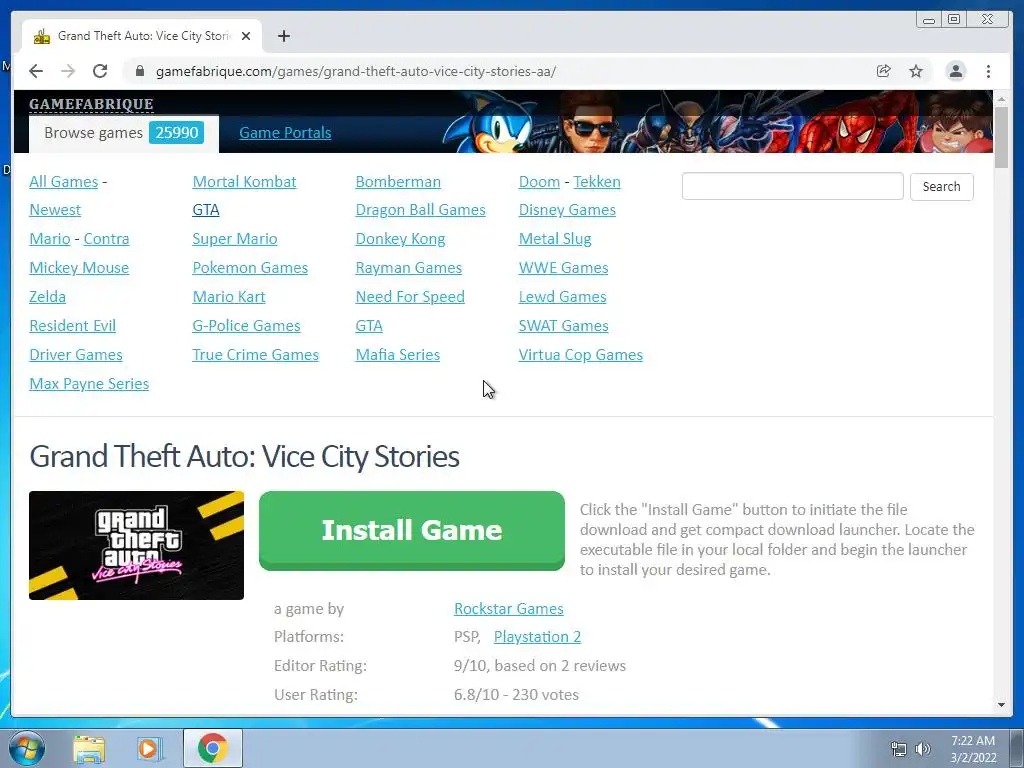This screenshot has width=1024, height=768.
Task: Open the Rockstar Games link
Action: pos(509,609)
